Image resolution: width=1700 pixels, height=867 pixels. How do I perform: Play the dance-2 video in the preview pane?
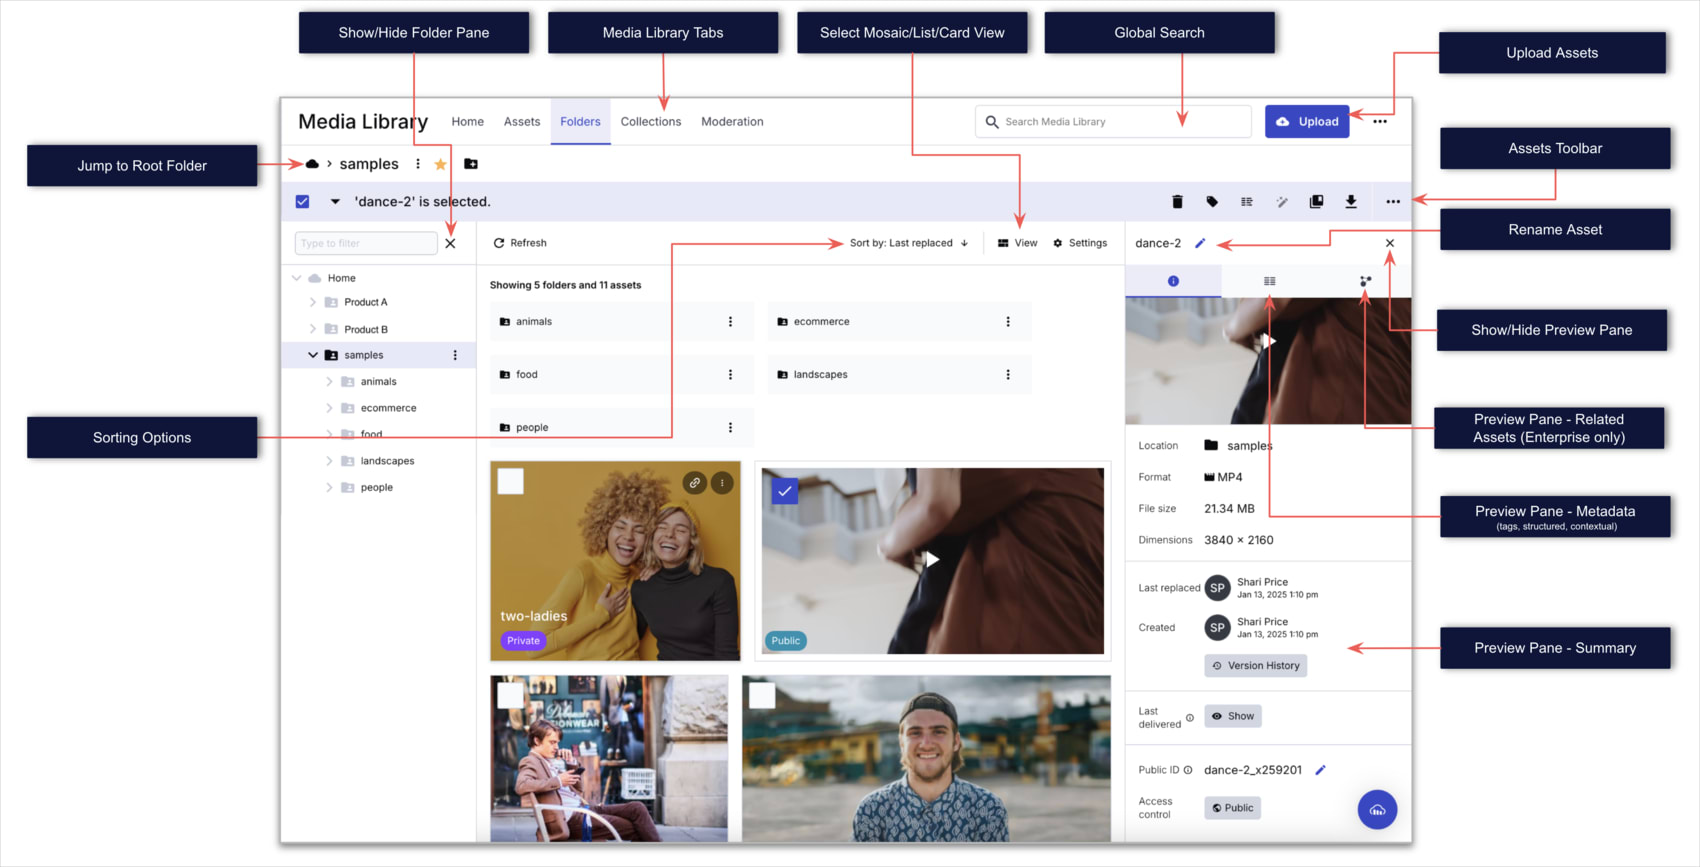(x=1268, y=342)
